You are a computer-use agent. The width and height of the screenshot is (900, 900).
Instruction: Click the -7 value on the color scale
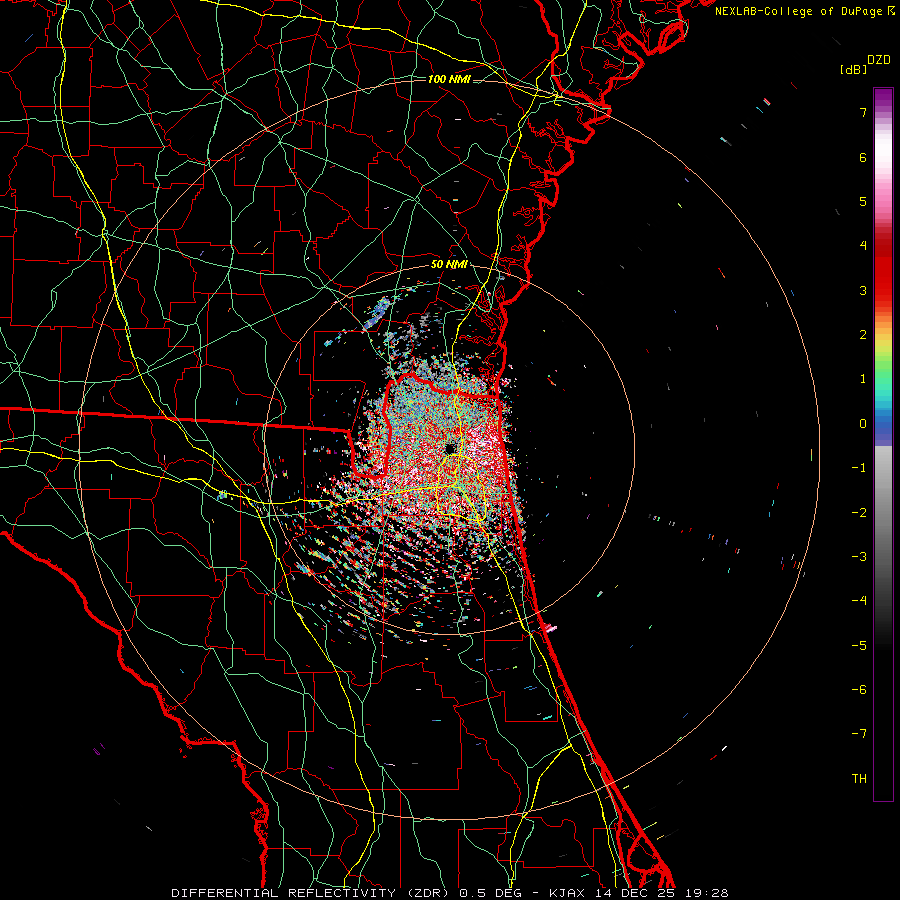click(859, 734)
